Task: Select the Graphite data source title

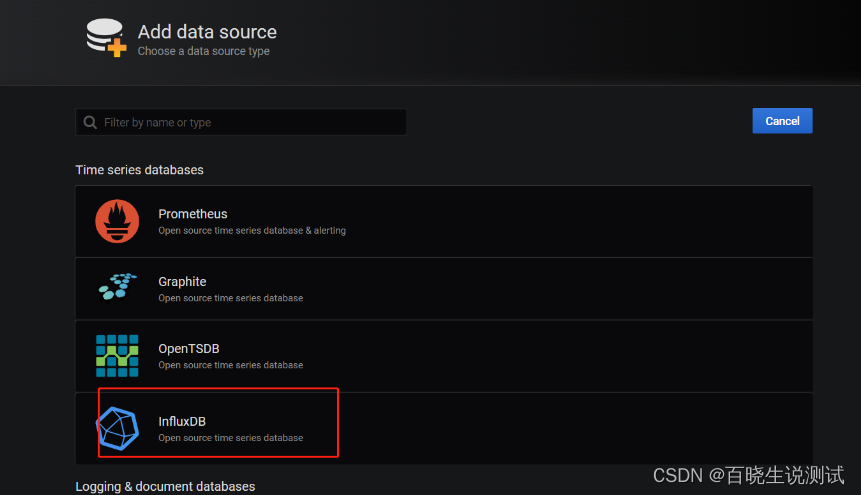Action: click(182, 281)
